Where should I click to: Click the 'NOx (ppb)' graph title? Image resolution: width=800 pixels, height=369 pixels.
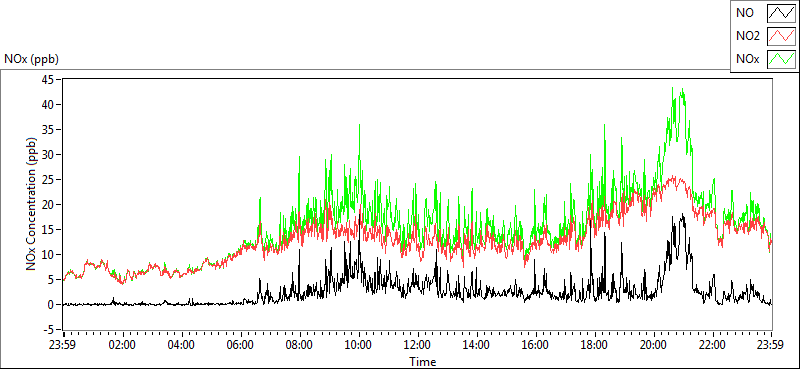pyautogui.click(x=31, y=59)
